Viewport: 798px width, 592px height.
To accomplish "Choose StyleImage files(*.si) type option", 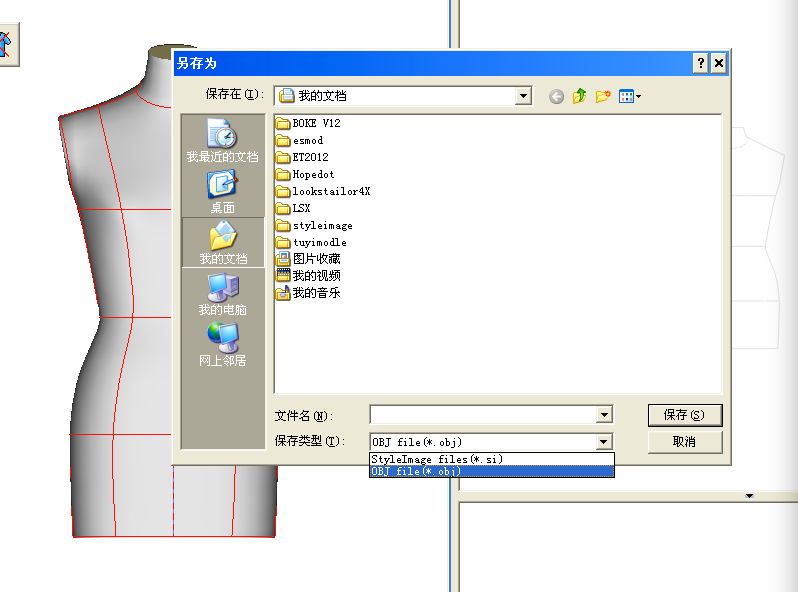I will pyautogui.click(x=492, y=459).
